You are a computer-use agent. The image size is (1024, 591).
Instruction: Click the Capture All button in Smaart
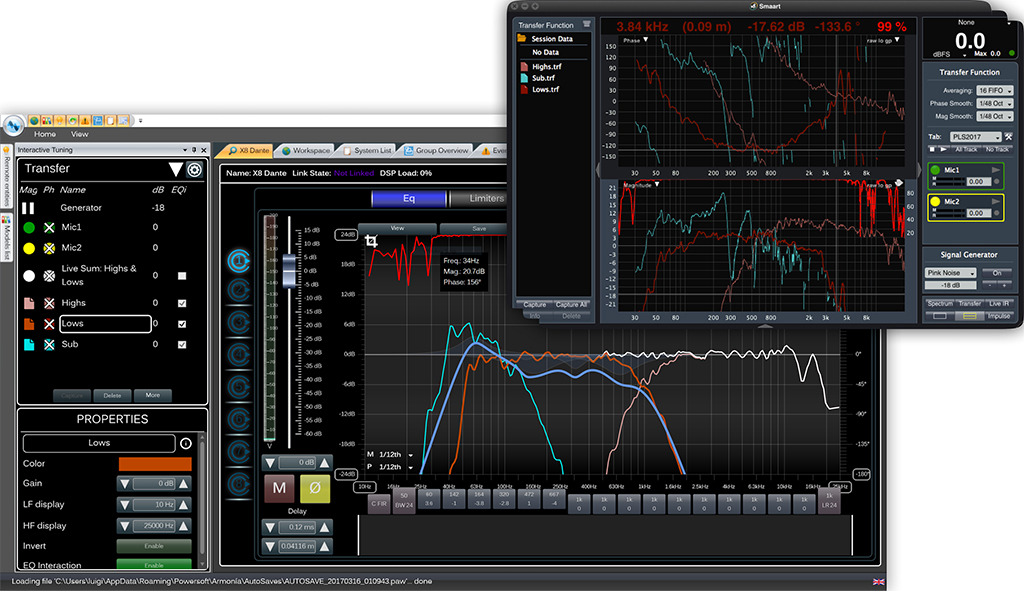tap(573, 304)
